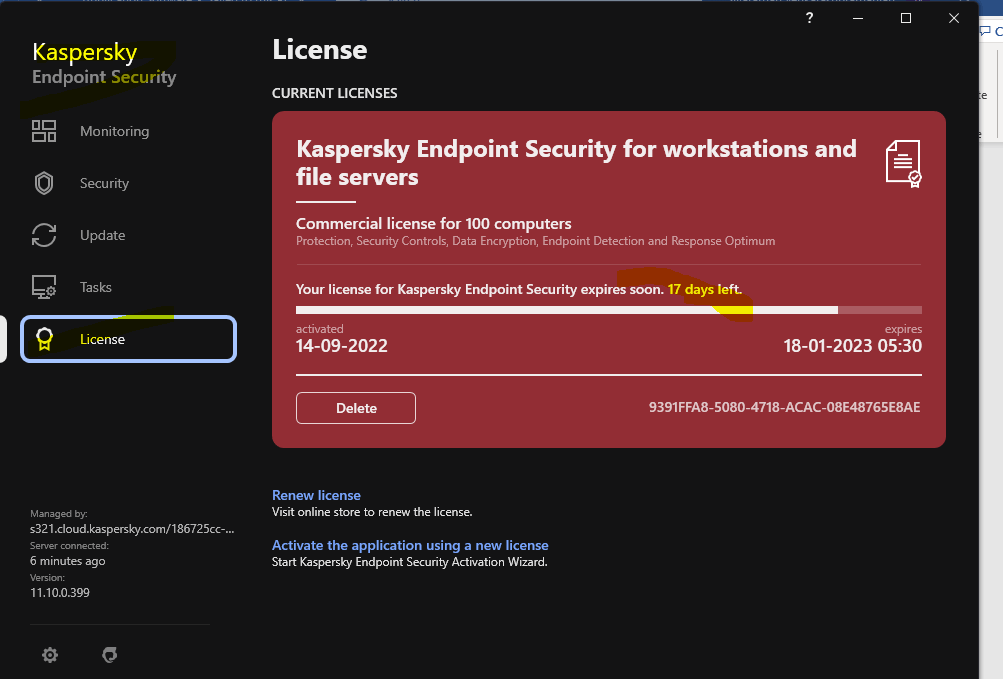Viewport: 1003px width, 679px height.
Task: Open the Tasks monitor icon
Action: click(x=44, y=287)
